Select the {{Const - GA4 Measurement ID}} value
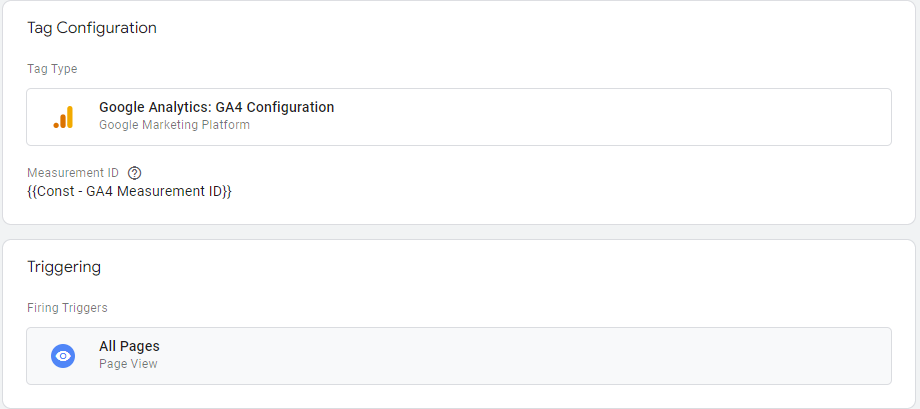Image resolution: width=920 pixels, height=409 pixels. (129, 191)
